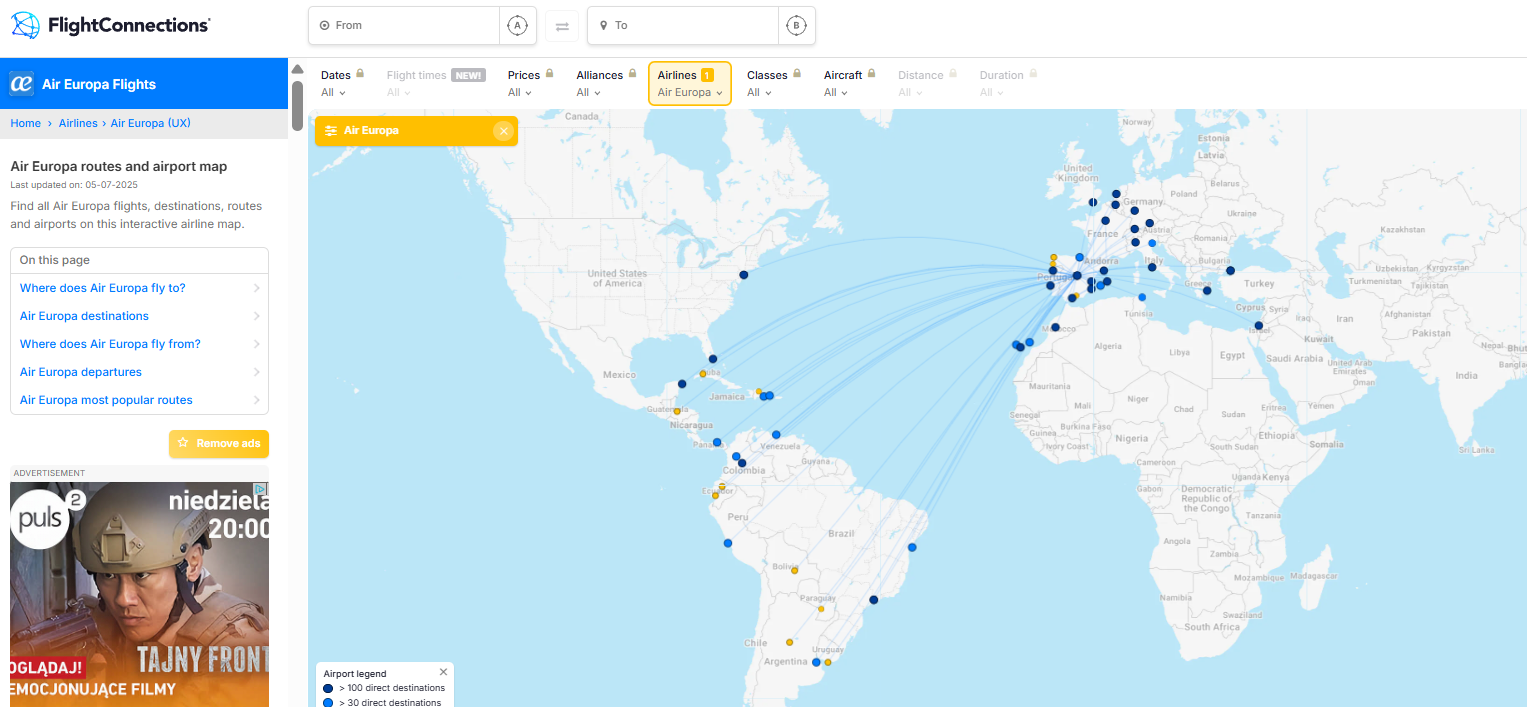
Task: Open the Aircraft filter dropdown
Action: [849, 83]
